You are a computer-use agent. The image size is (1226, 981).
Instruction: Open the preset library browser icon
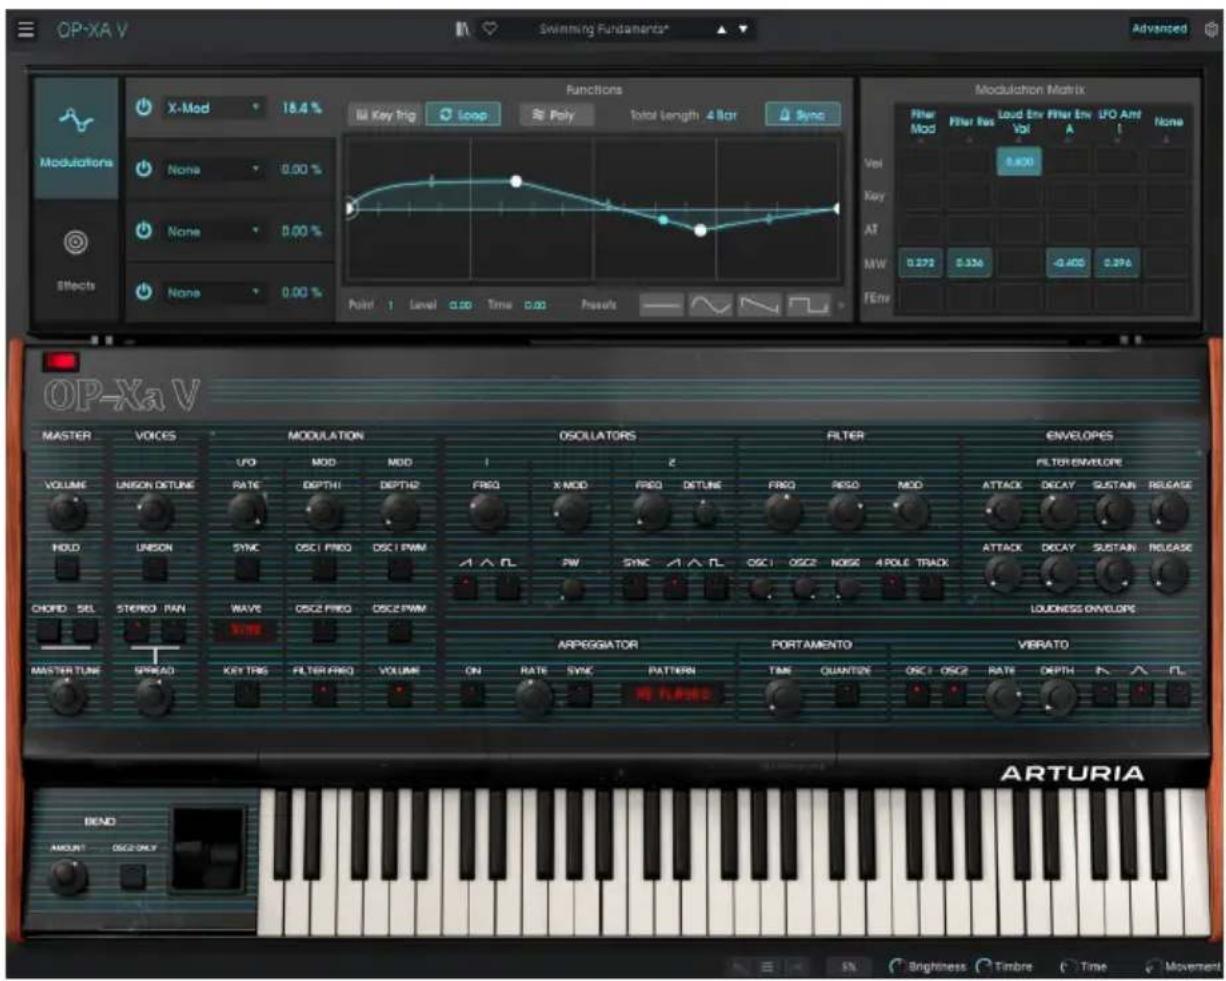[462, 29]
